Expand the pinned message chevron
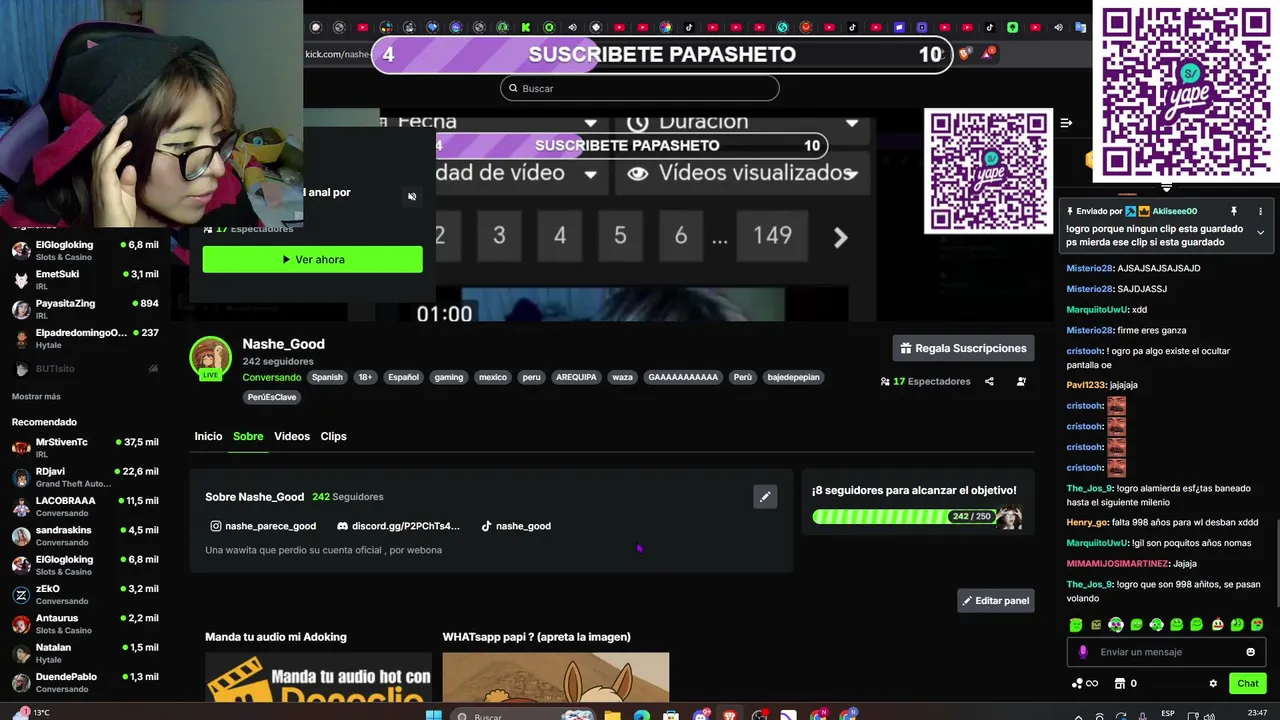Viewport: 1280px width, 720px height. pyautogui.click(x=1260, y=232)
